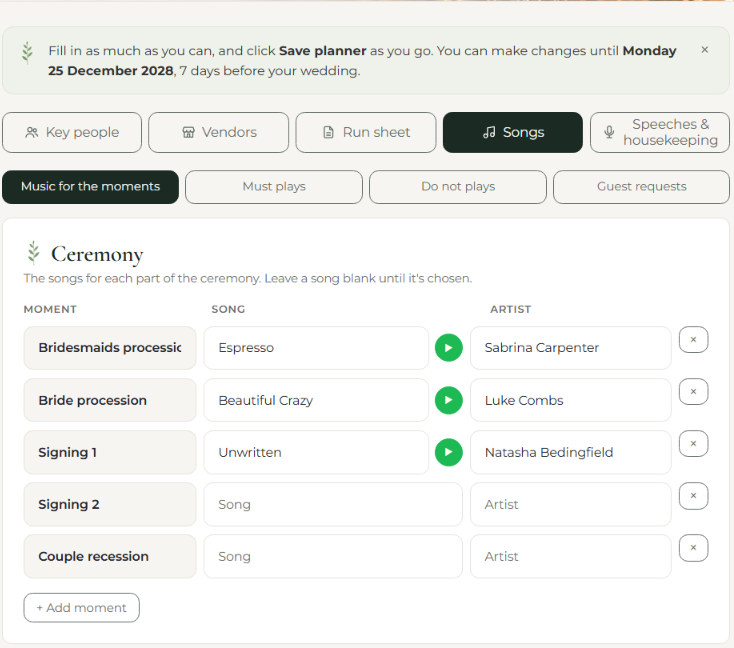Remove the Bridesmaids procession row
The height and width of the screenshot is (648, 734).
coord(693,339)
